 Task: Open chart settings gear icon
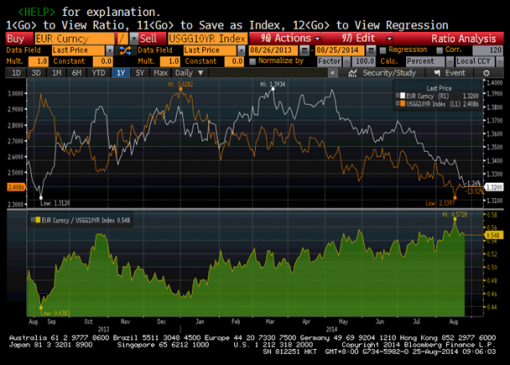pyautogui.click(x=486, y=73)
